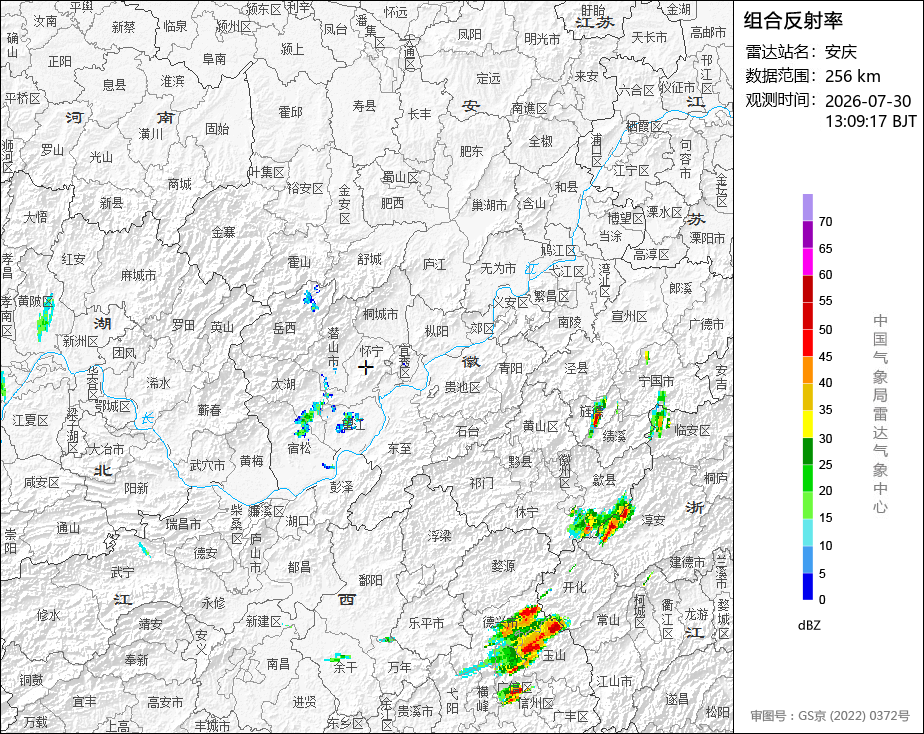Click the 巢湖市 map label

click(489, 205)
